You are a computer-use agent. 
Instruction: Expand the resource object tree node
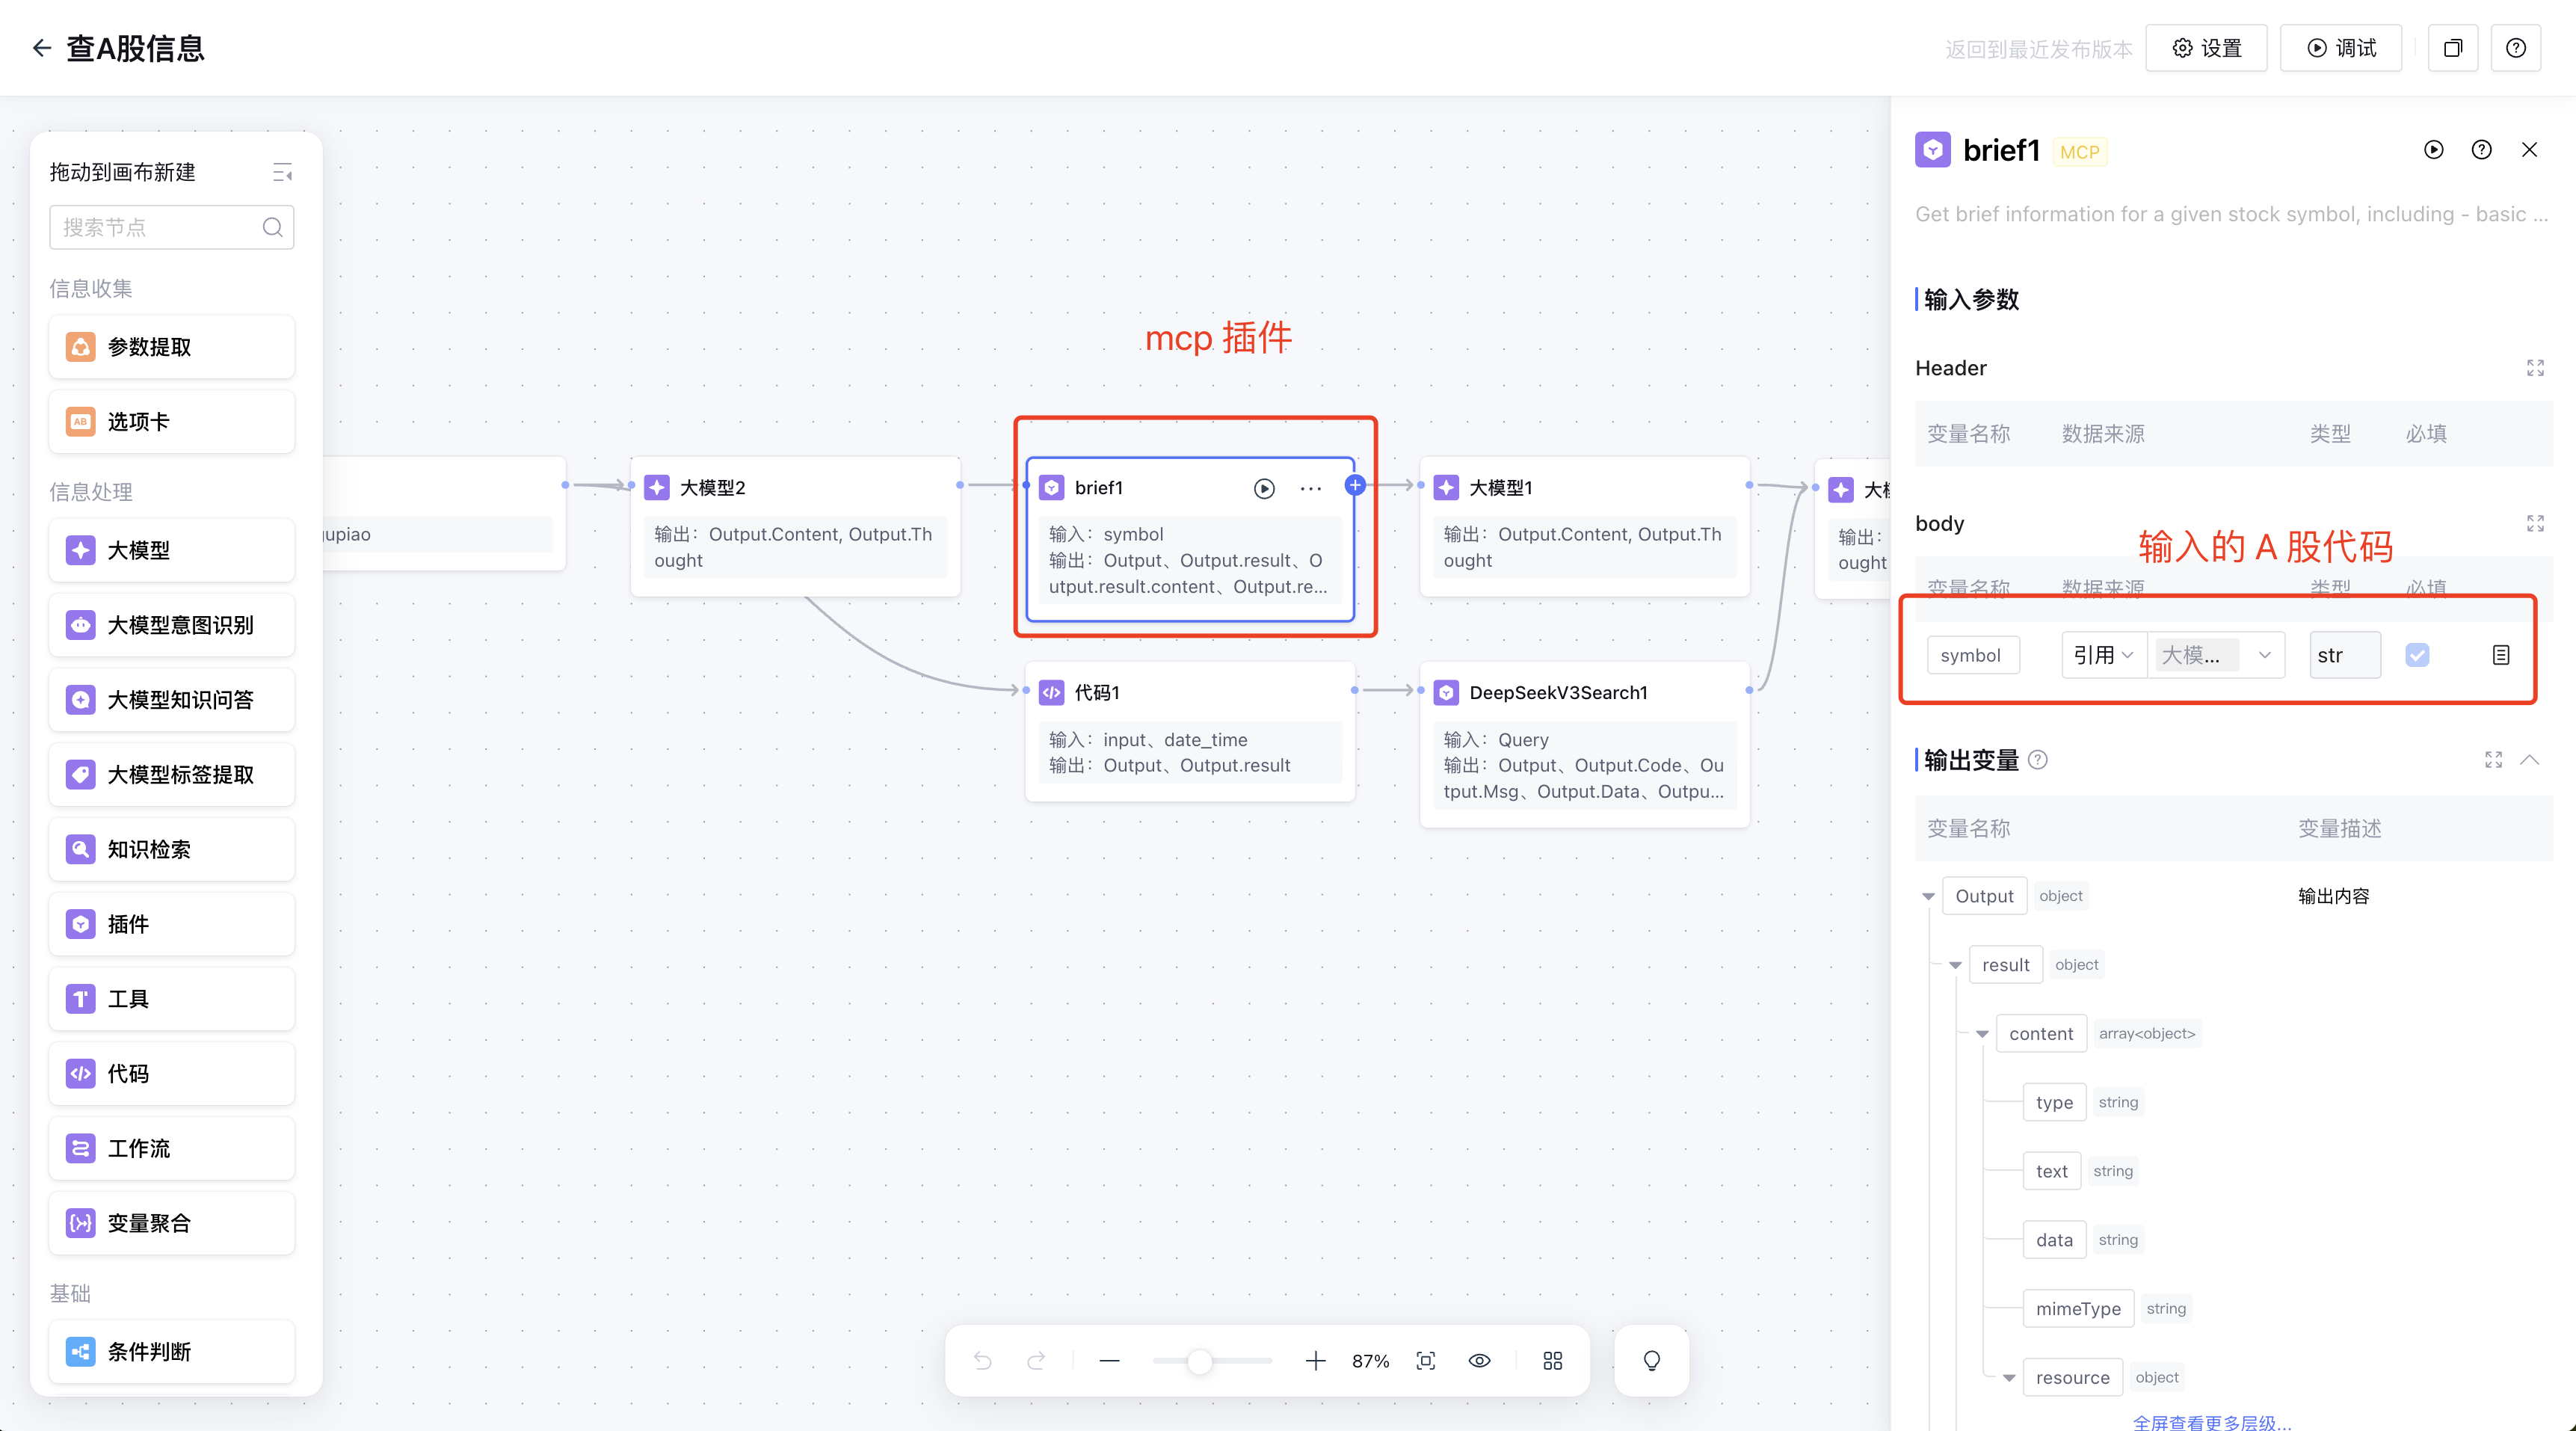point(2009,1378)
